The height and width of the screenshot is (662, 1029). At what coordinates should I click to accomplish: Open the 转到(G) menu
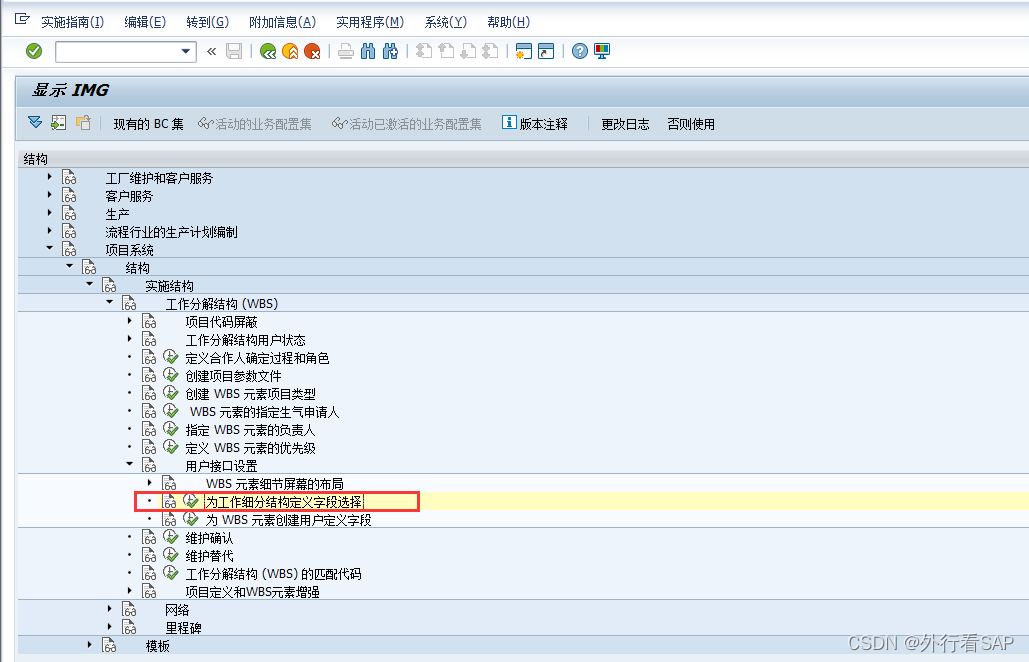pyautogui.click(x=207, y=22)
